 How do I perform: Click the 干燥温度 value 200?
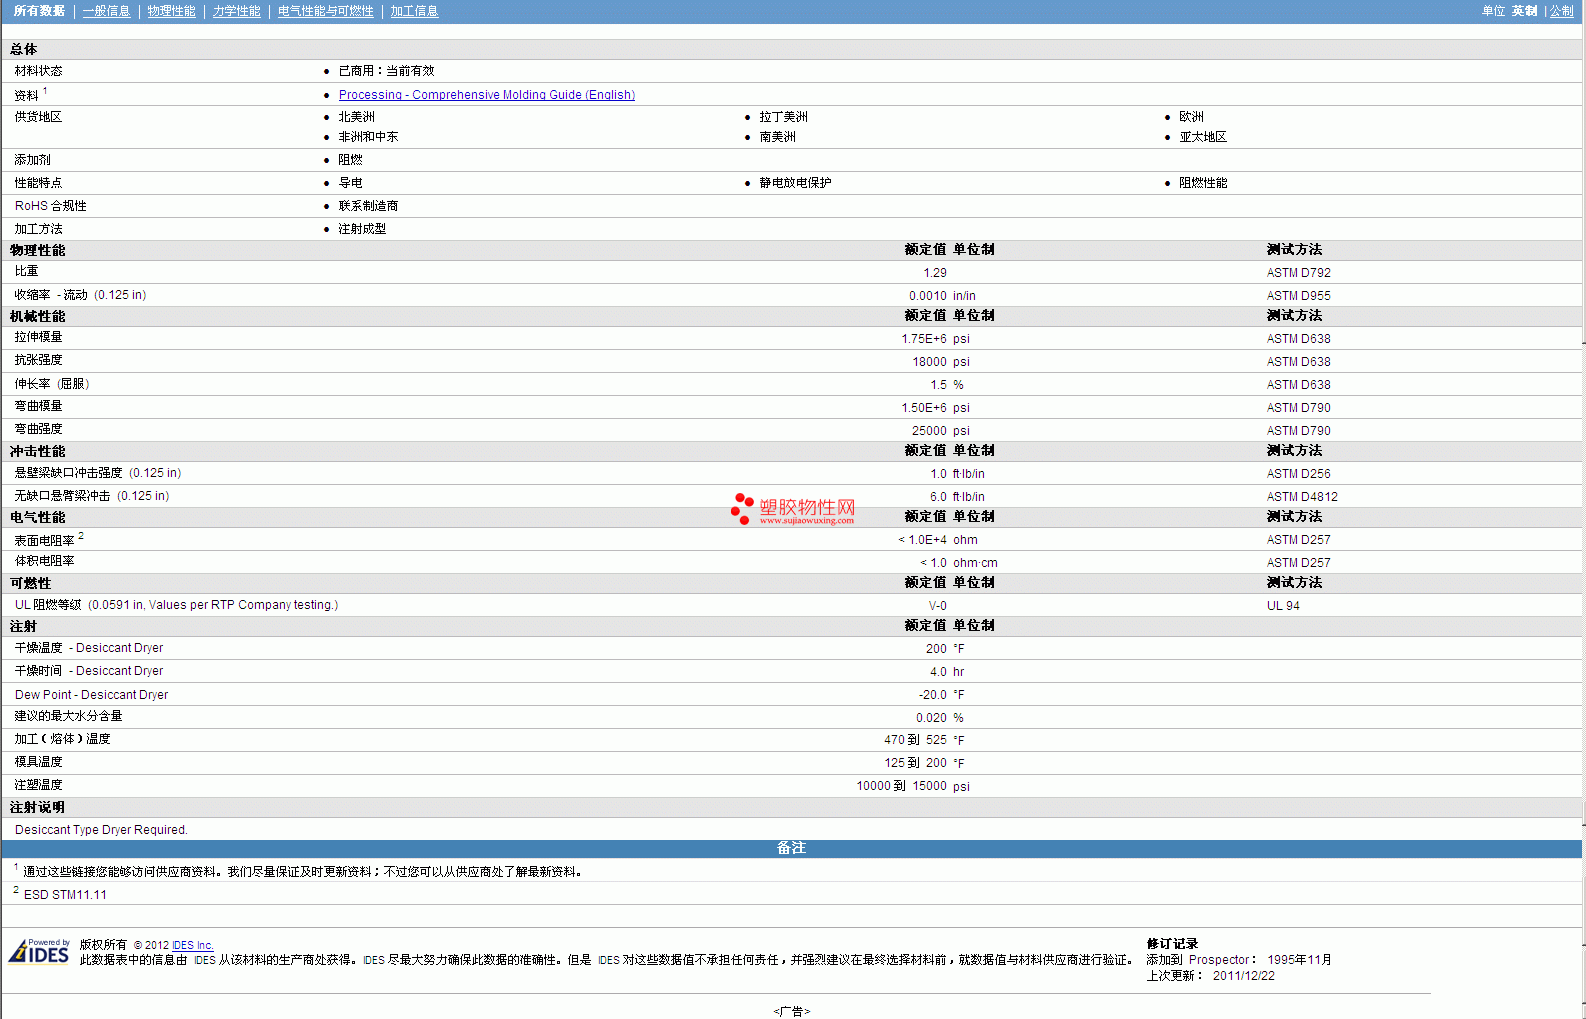coord(936,649)
